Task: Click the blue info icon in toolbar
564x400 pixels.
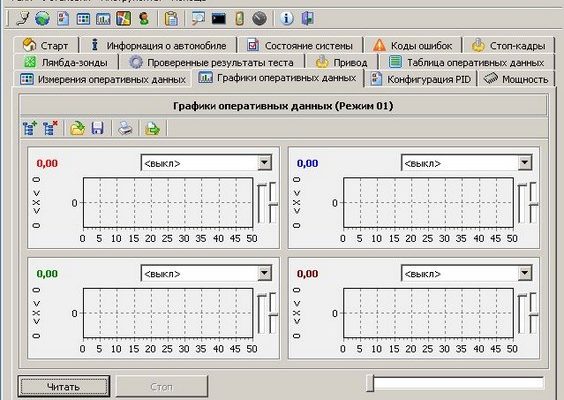Action: 286,18
